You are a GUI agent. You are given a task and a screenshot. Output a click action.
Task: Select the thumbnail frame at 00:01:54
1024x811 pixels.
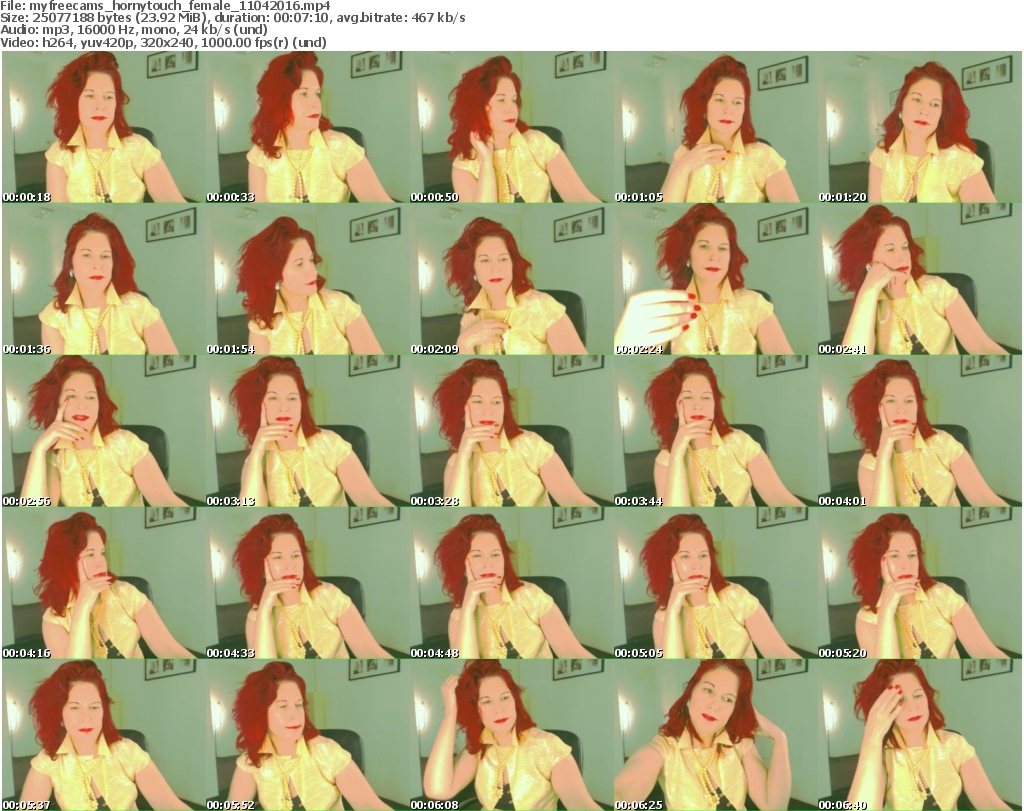(x=308, y=279)
